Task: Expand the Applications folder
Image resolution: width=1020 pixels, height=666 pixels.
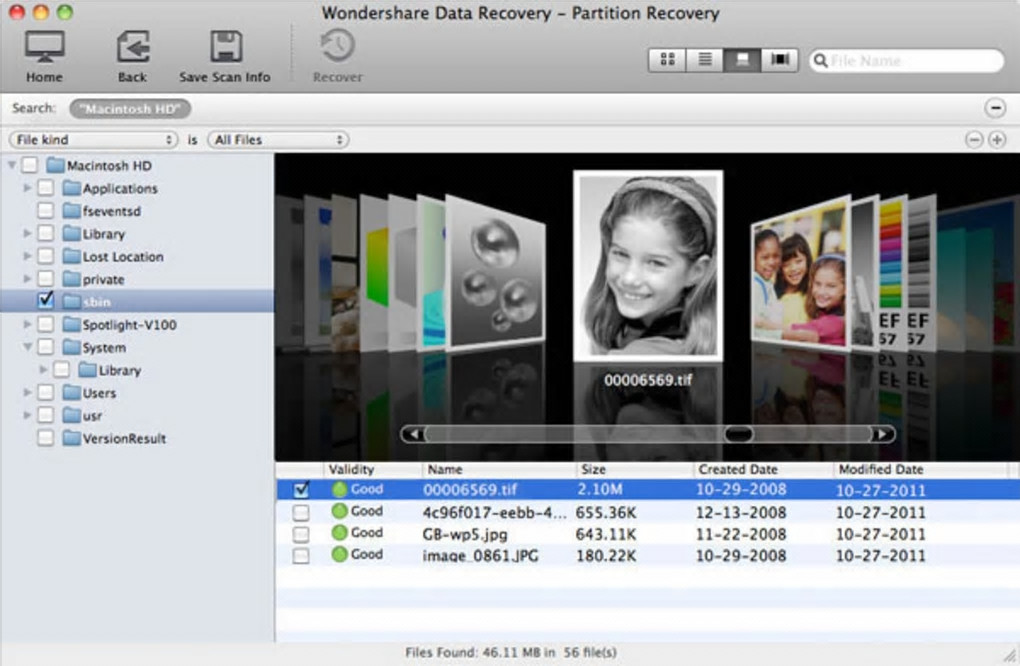Action: pos(27,188)
